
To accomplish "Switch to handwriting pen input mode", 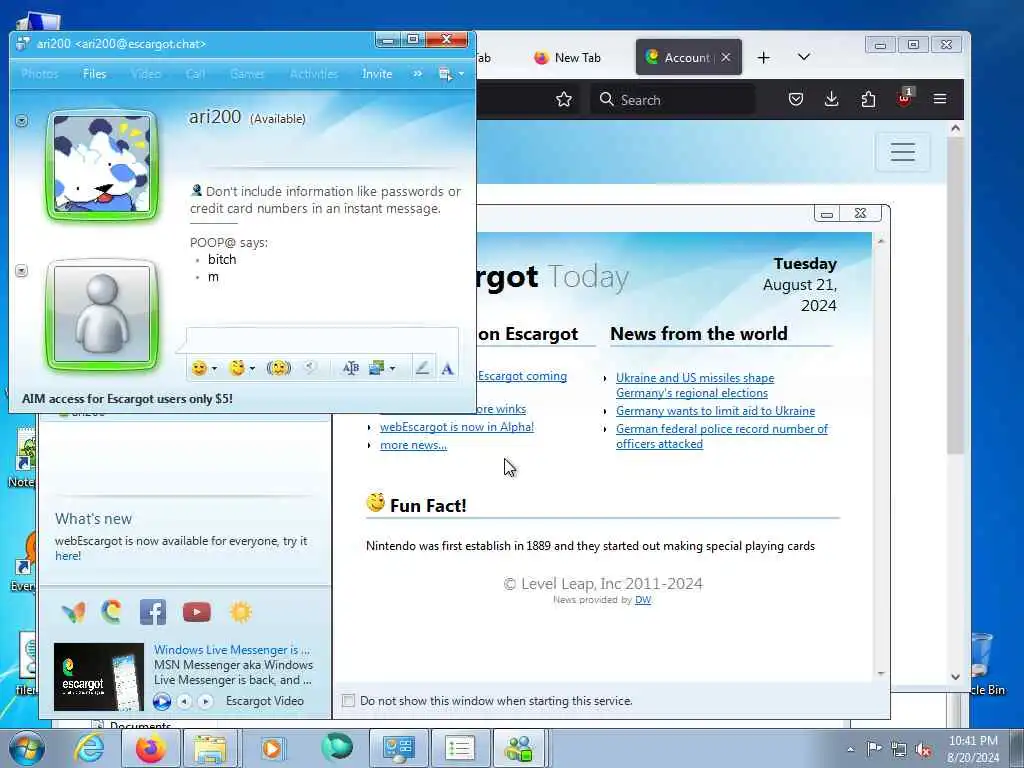I will tap(423, 368).
